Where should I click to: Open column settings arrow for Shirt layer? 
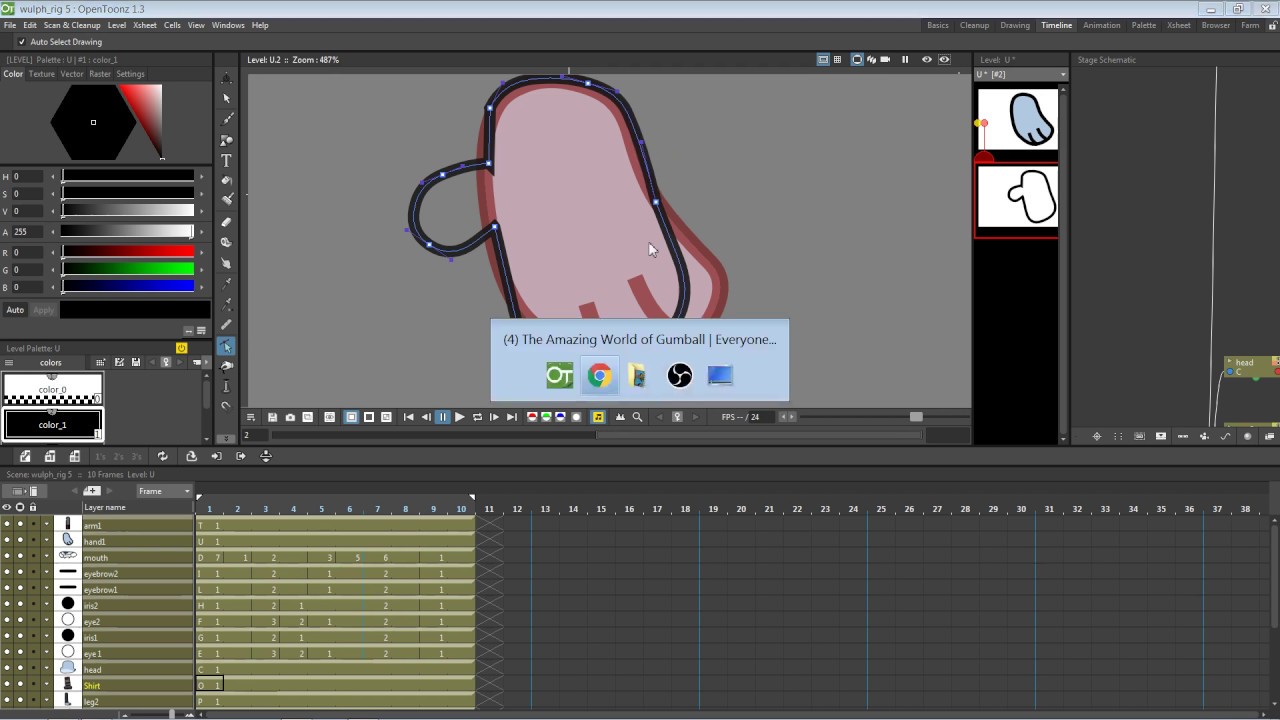pos(45,686)
